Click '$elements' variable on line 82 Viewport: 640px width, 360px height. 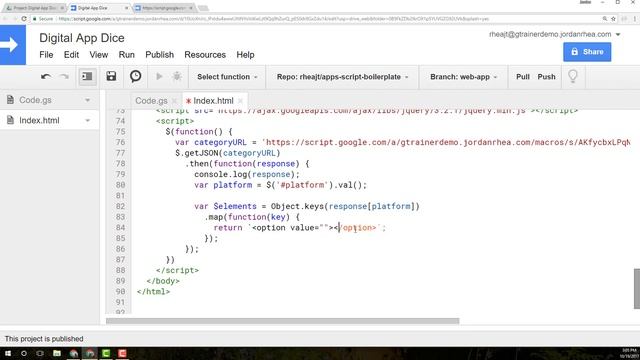[235, 206]
